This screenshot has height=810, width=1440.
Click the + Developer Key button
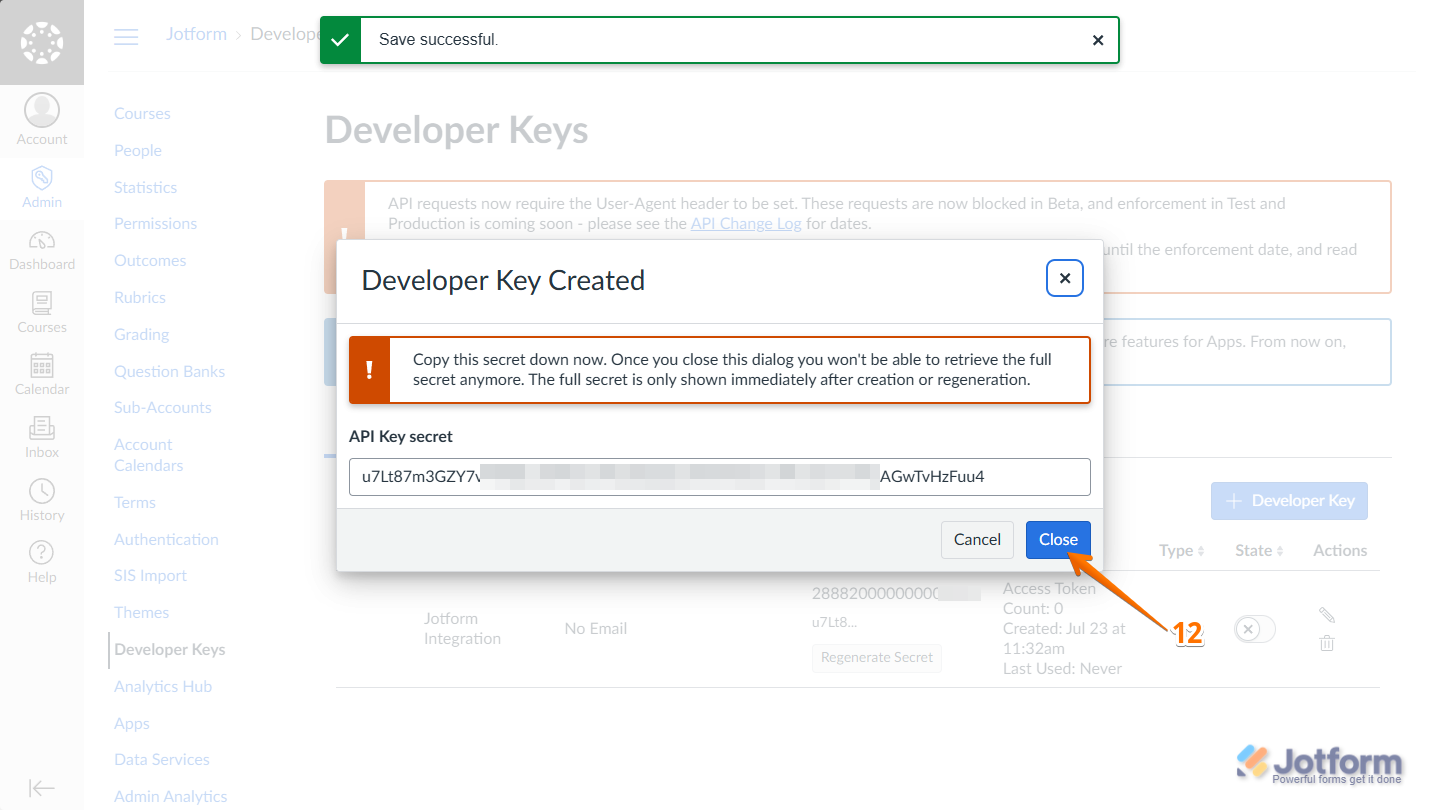point(1289,501)
